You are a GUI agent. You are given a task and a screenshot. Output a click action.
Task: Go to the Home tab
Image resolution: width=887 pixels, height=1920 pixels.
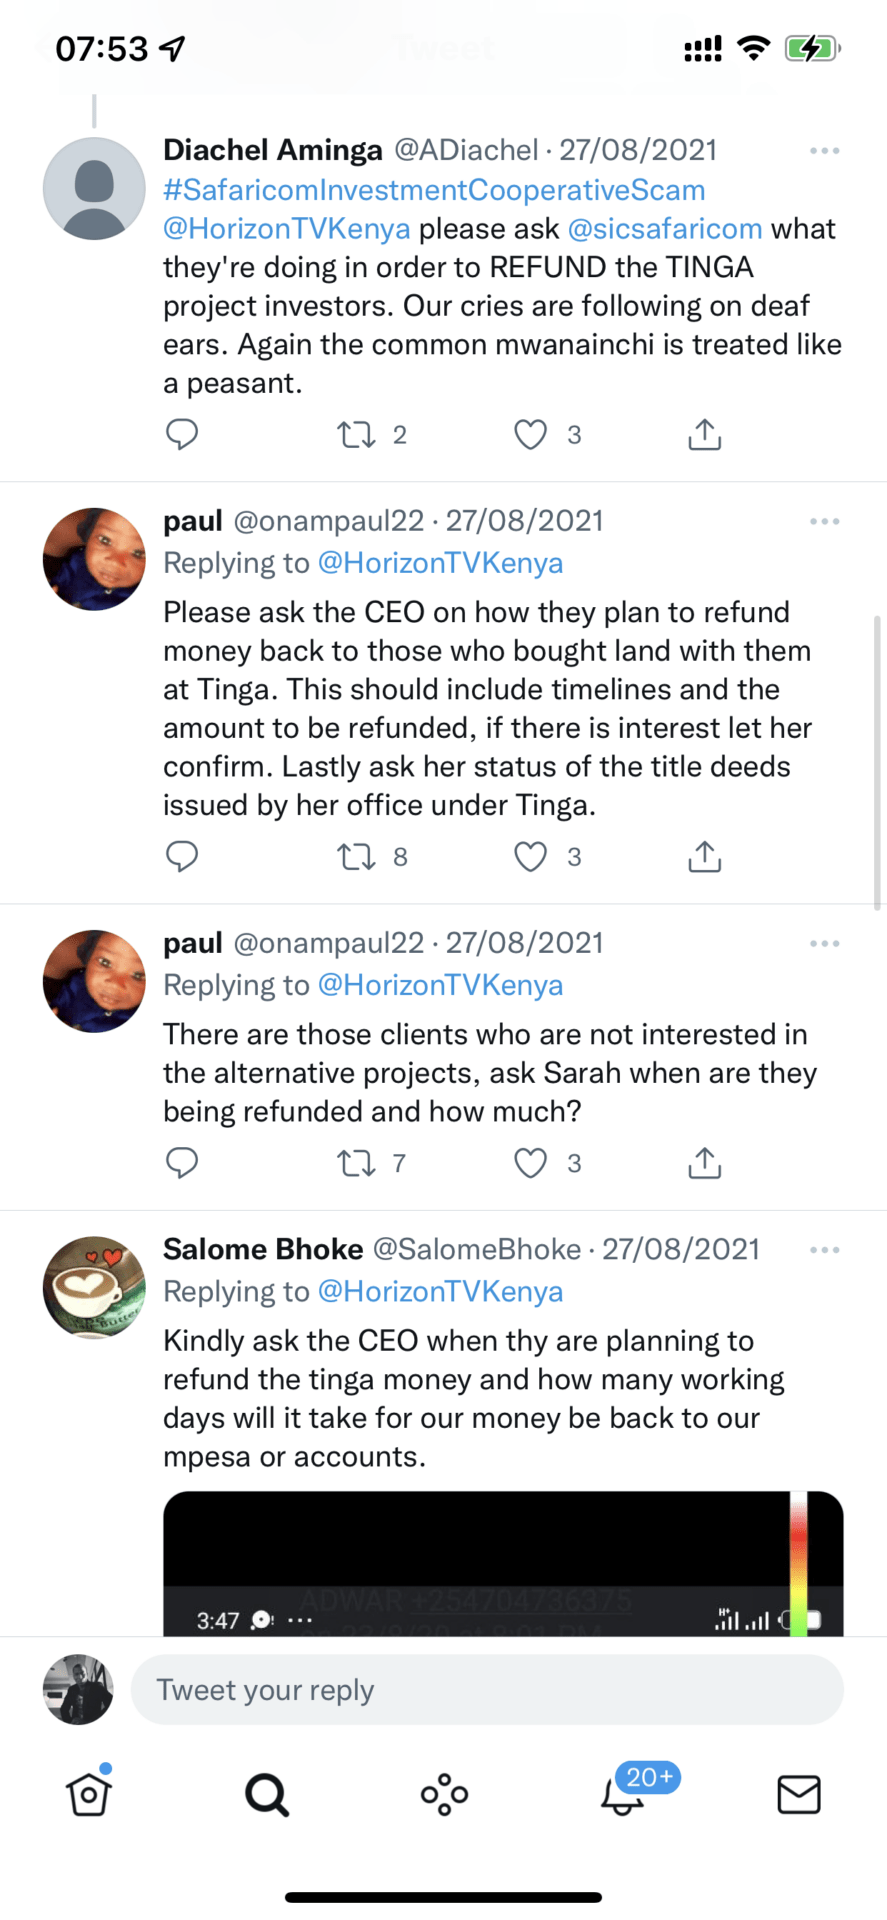pyautogui.click(x=89, y=1795)
